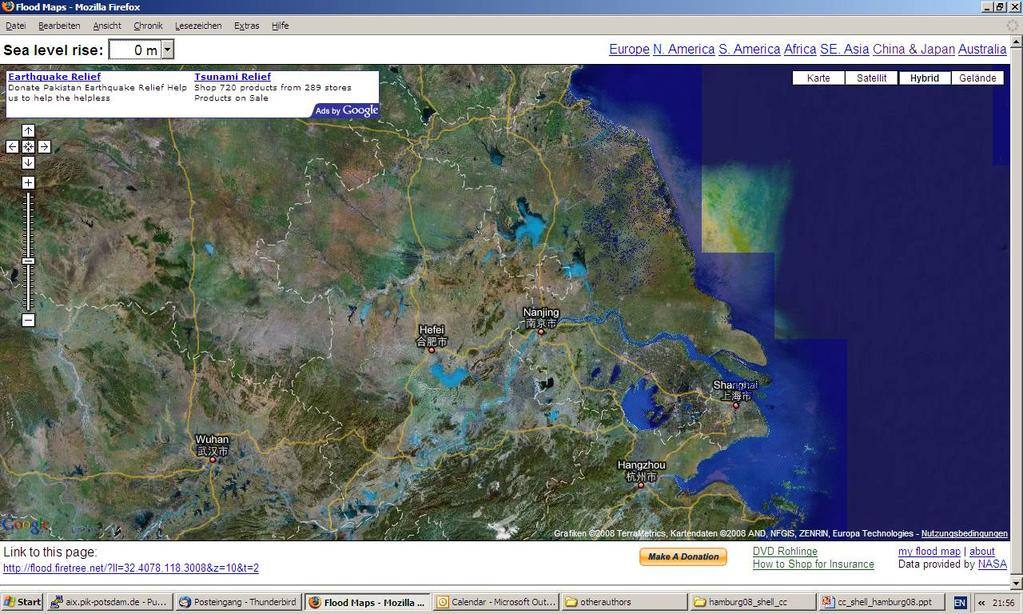Open the hamburg08_shell_cc folder taskbar item
Viewport: 1023px width, 614px height.
pos(752,602)
